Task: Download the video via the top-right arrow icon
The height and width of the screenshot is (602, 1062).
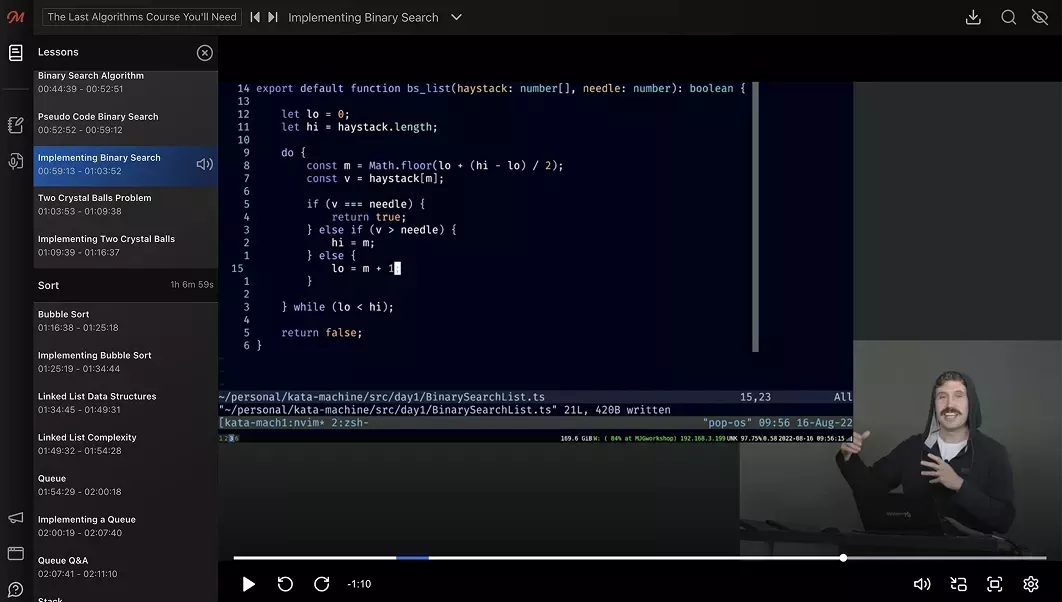Action: [x=972, y=17]
